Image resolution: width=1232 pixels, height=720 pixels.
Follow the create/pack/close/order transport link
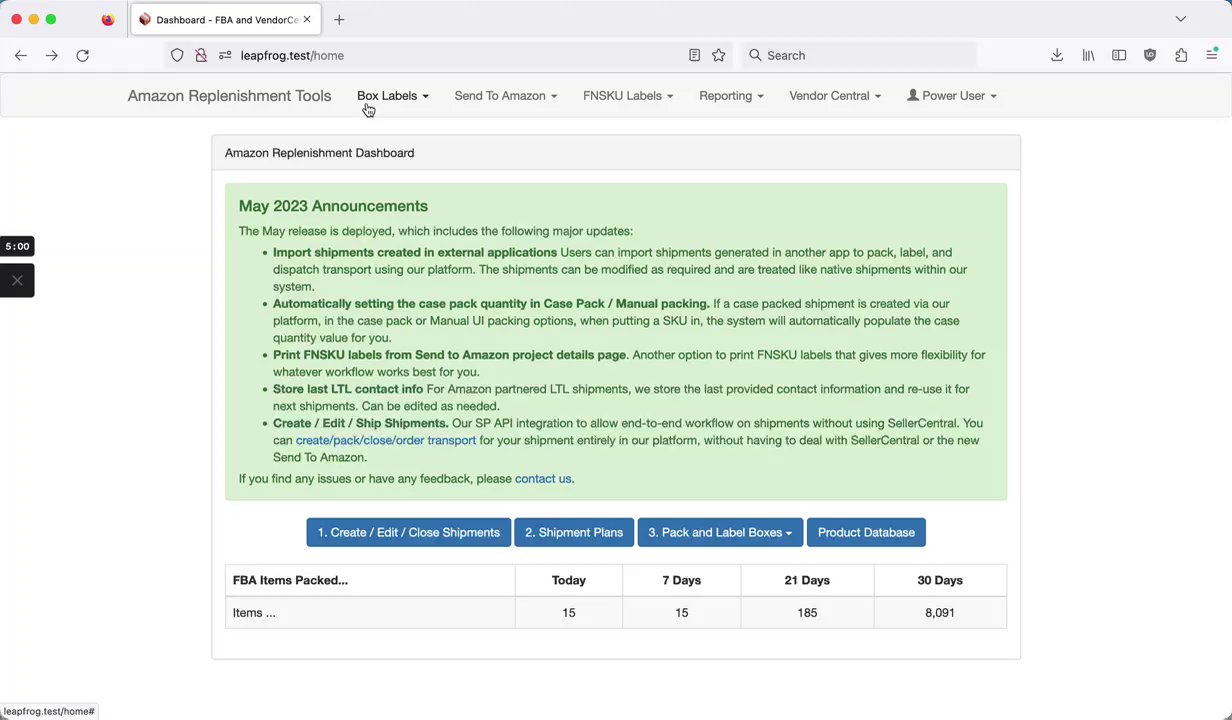coord(386,440)
